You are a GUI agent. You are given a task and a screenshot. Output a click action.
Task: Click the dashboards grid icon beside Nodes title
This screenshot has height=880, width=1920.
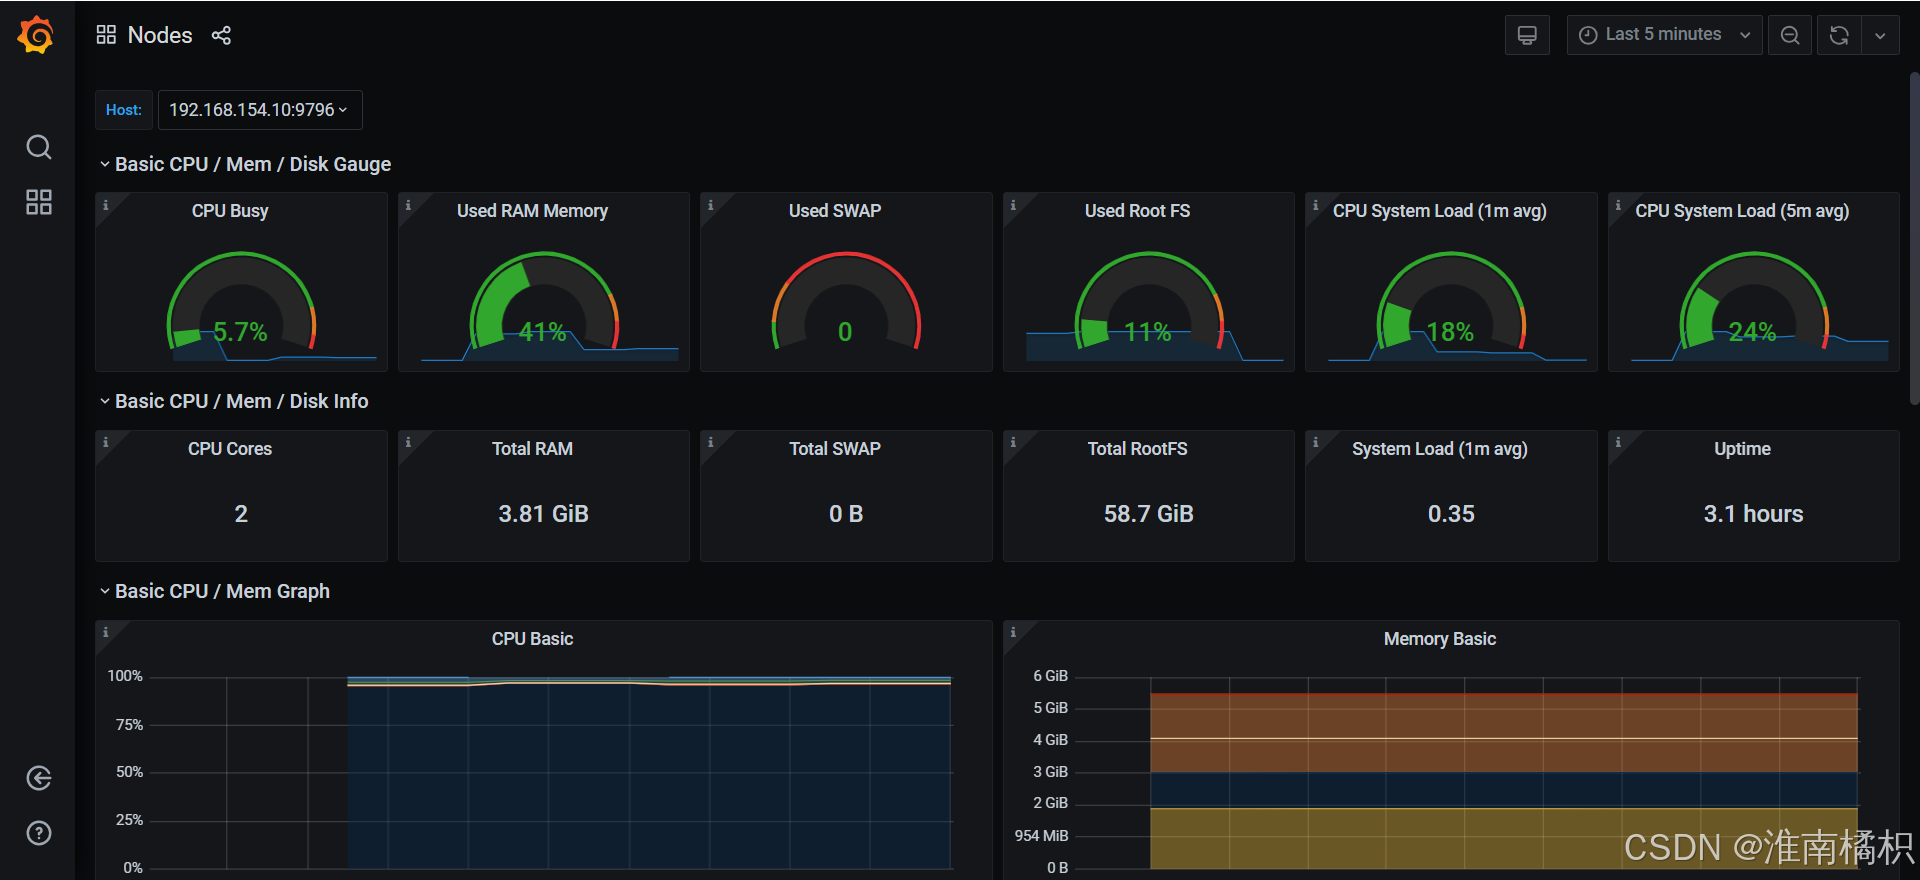tap(106, 35)
